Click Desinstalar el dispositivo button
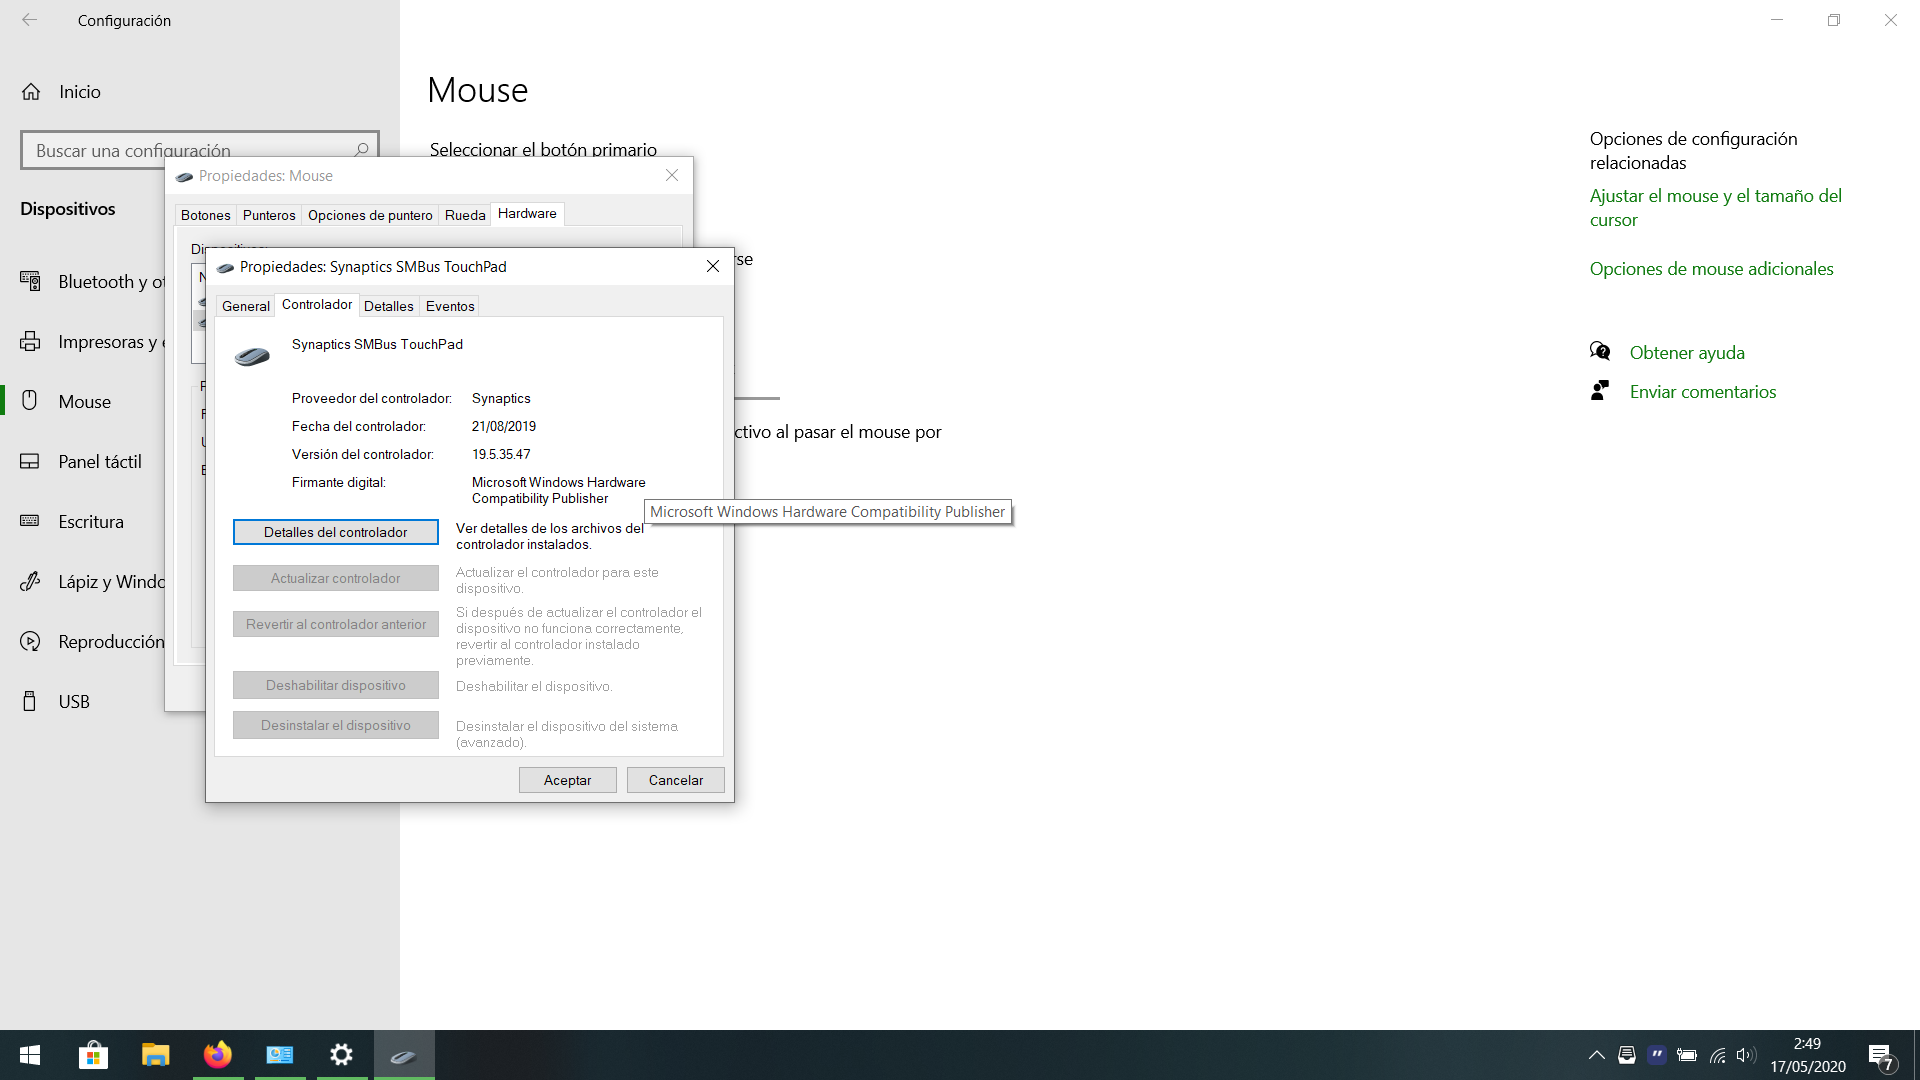 336,725
